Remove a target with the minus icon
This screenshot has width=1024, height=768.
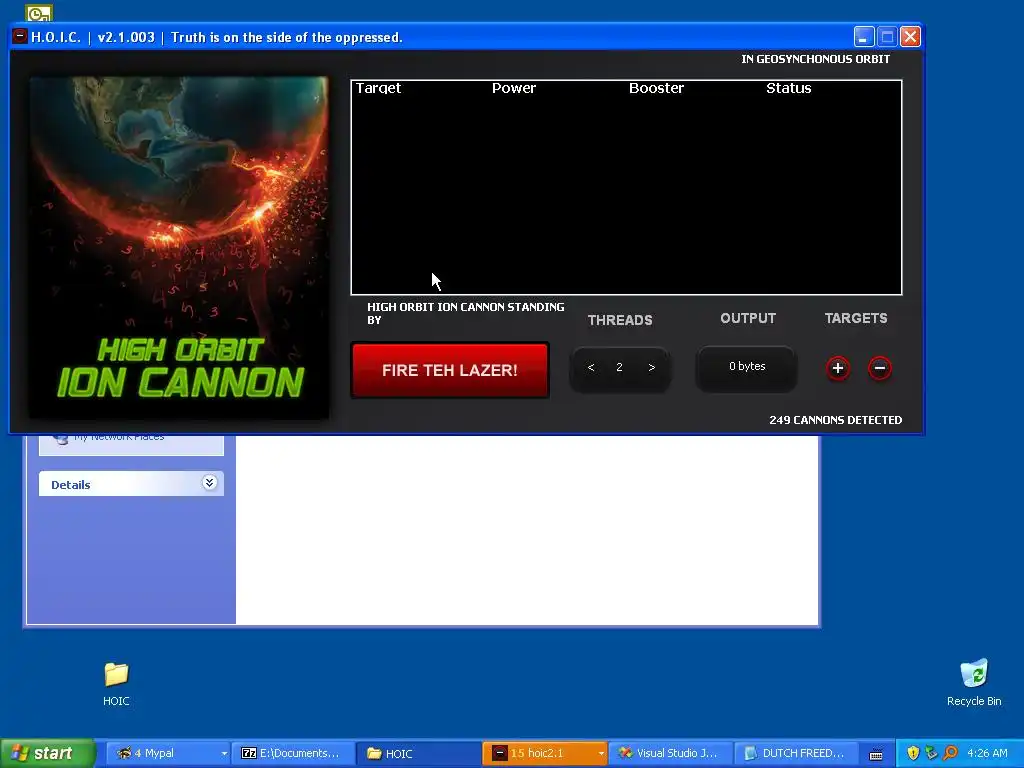click(880, 368)
